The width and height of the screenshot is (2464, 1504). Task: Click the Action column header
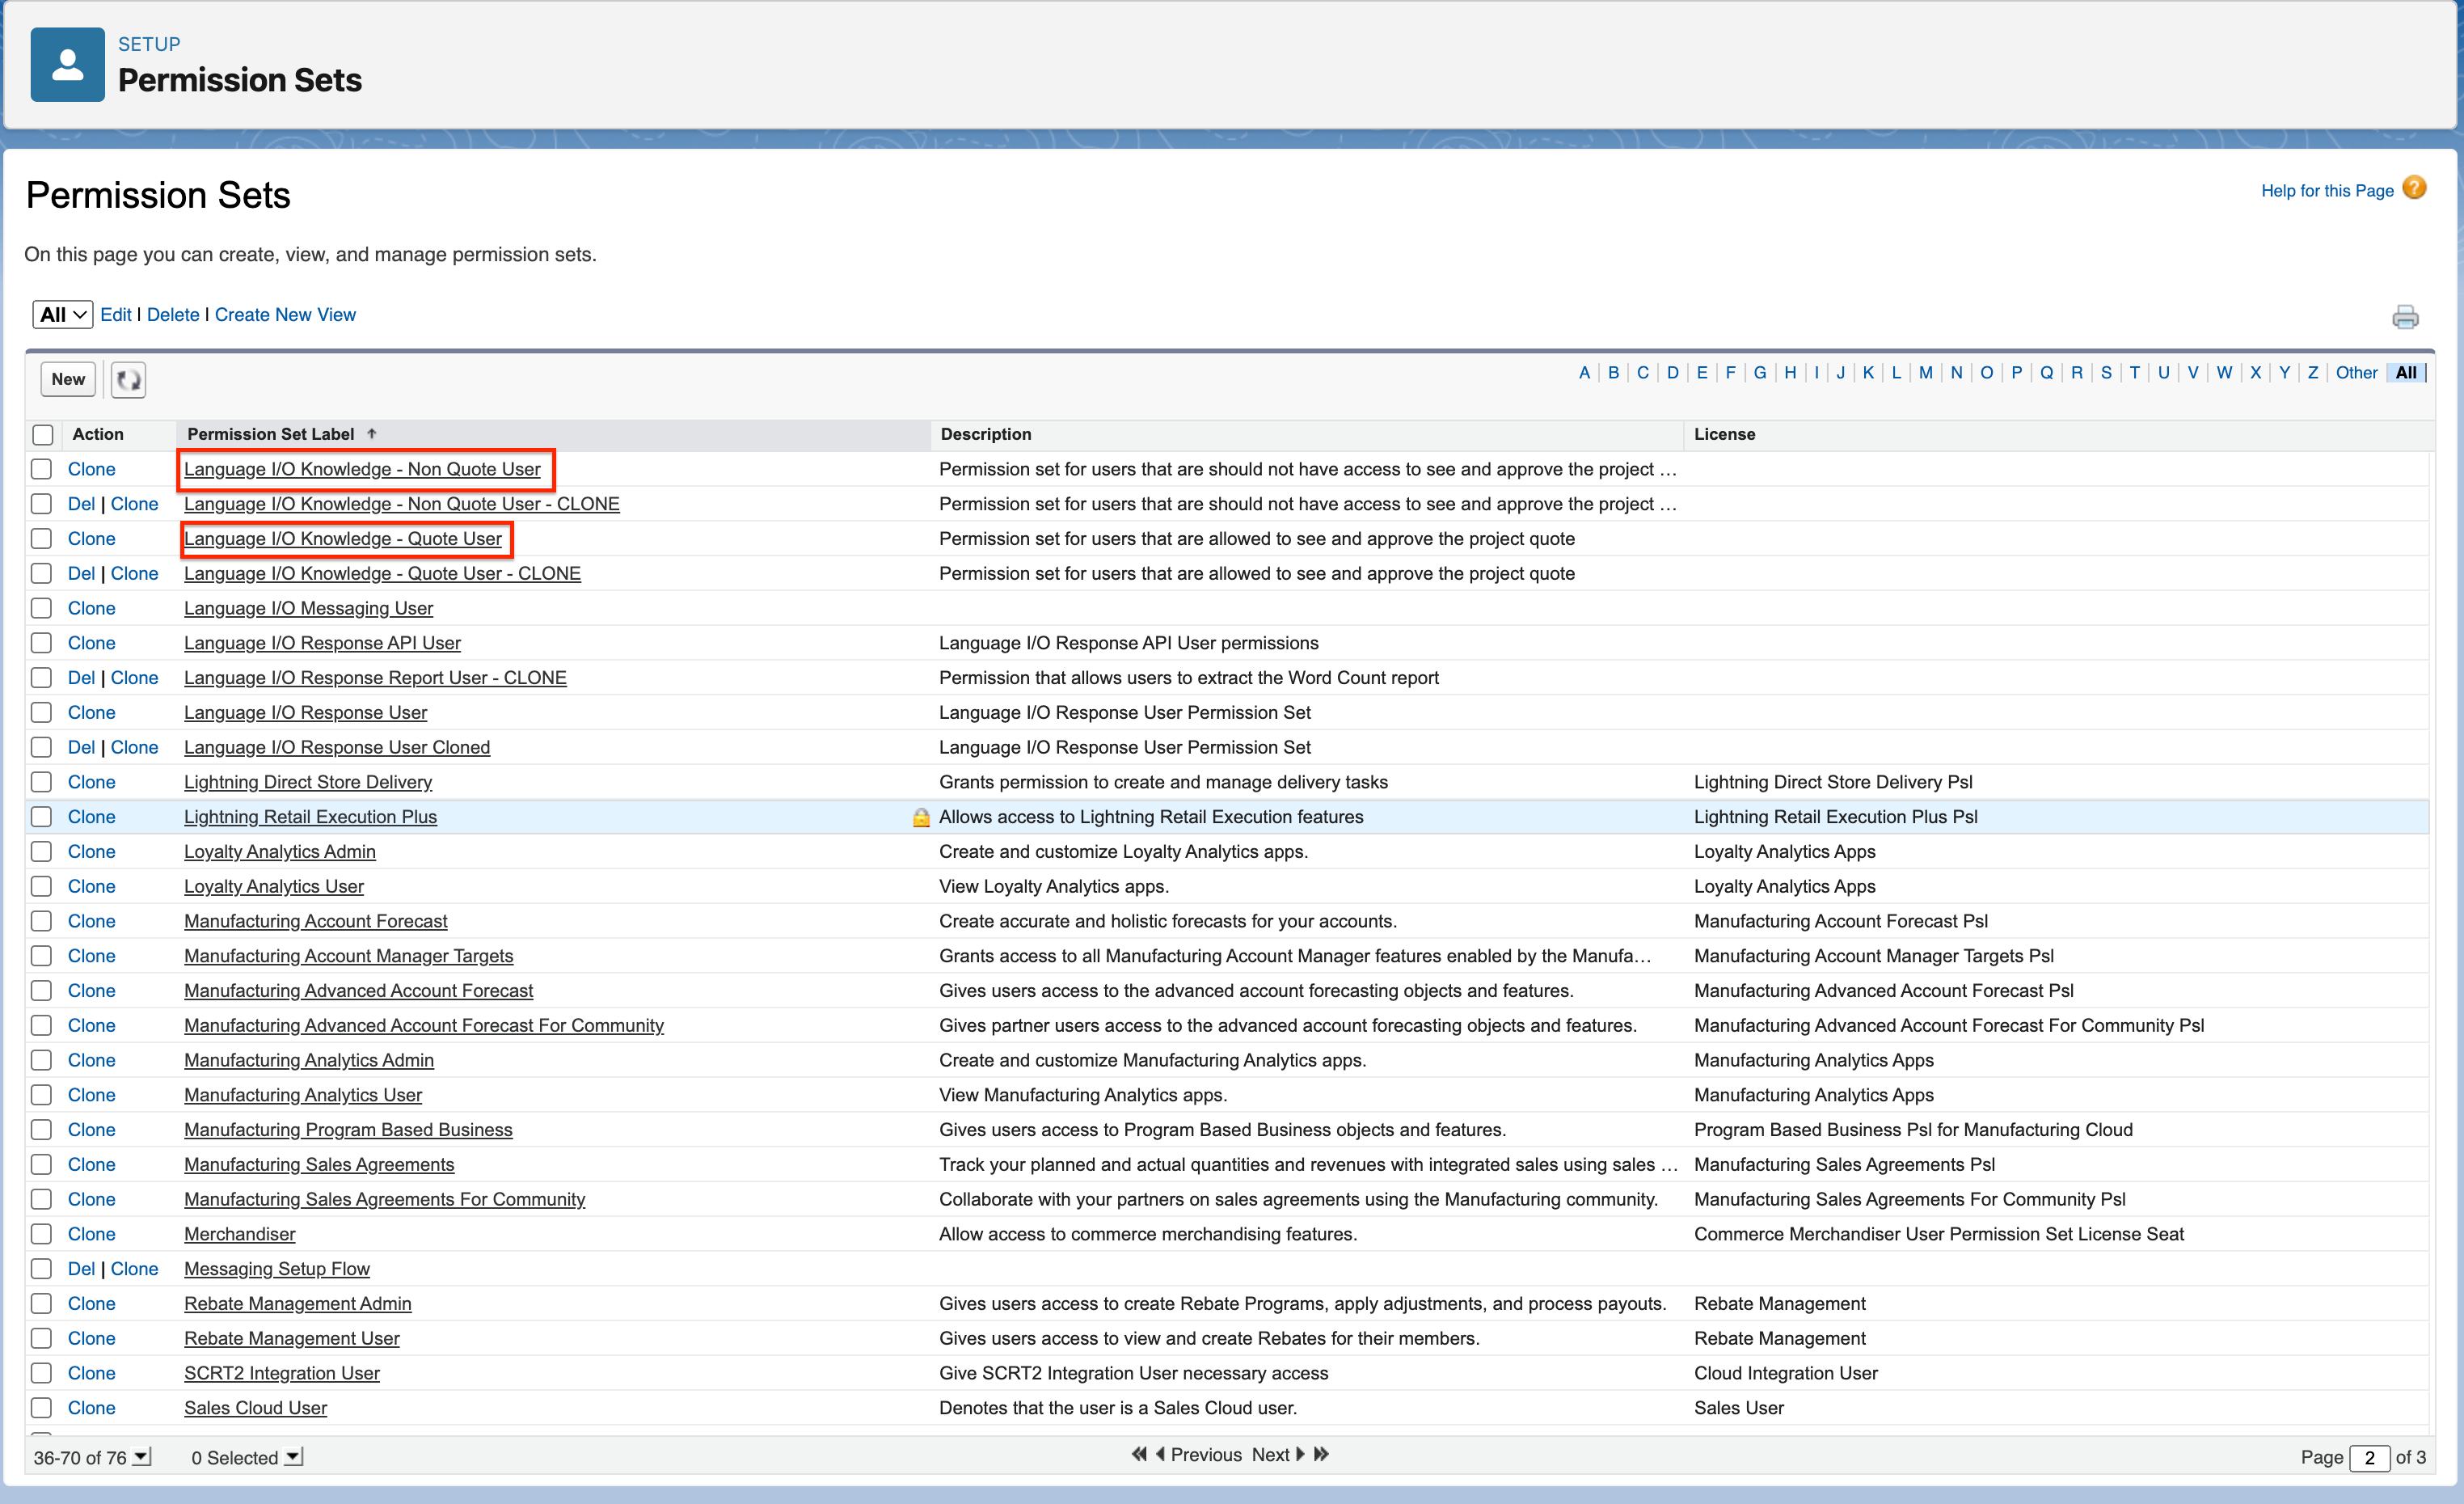(x=98, y=434)
